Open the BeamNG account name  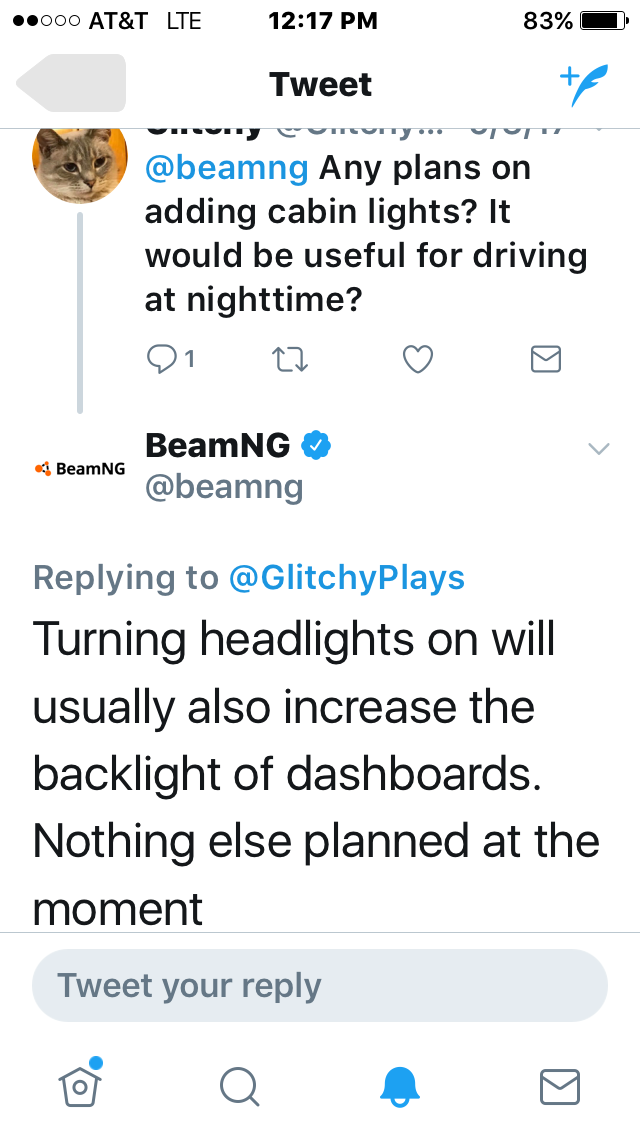217,445
